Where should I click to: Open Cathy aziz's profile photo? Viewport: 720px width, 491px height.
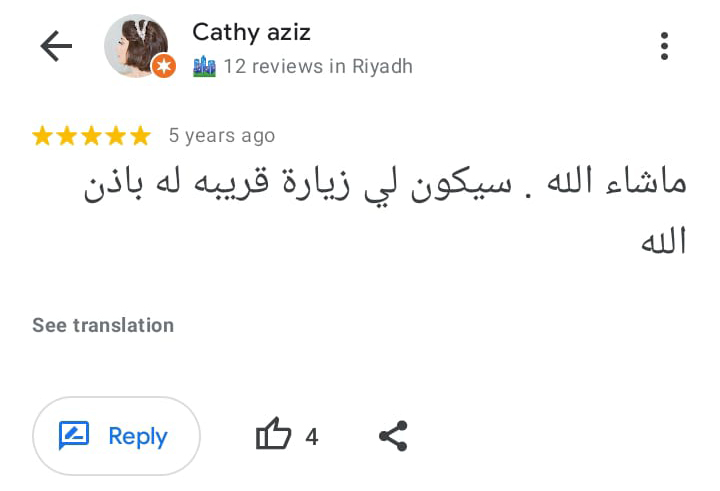(x=138, y=44)
